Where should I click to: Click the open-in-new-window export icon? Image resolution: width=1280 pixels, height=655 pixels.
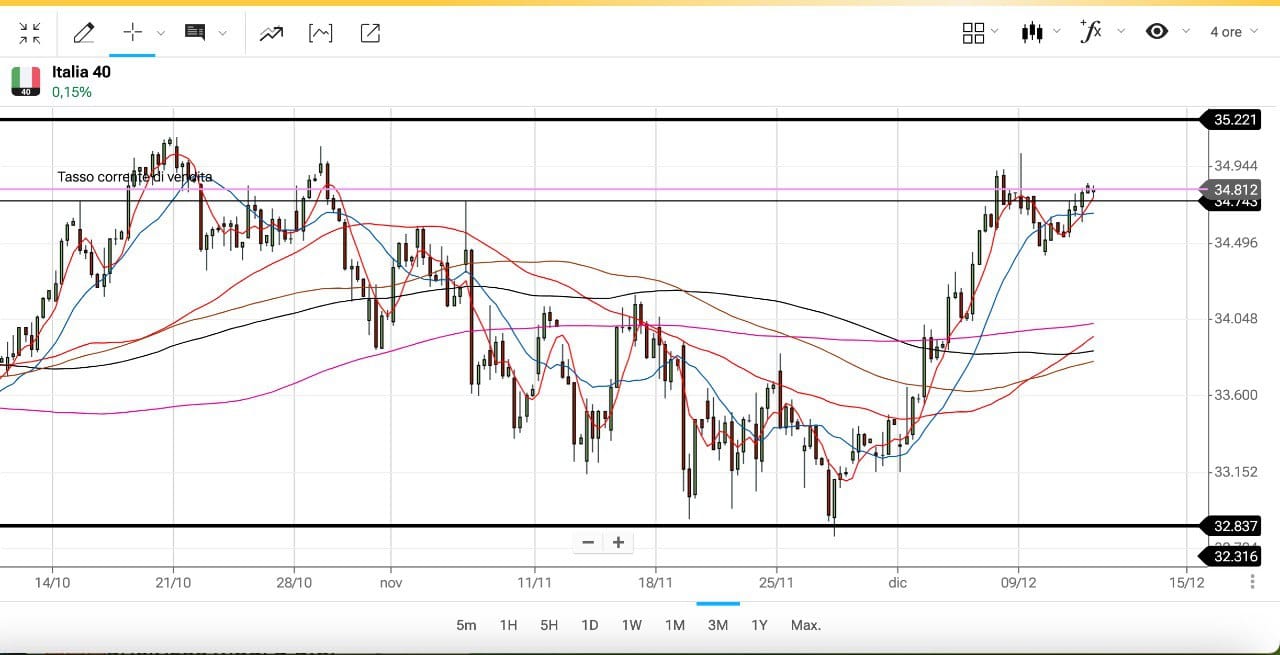pos(370,33)
